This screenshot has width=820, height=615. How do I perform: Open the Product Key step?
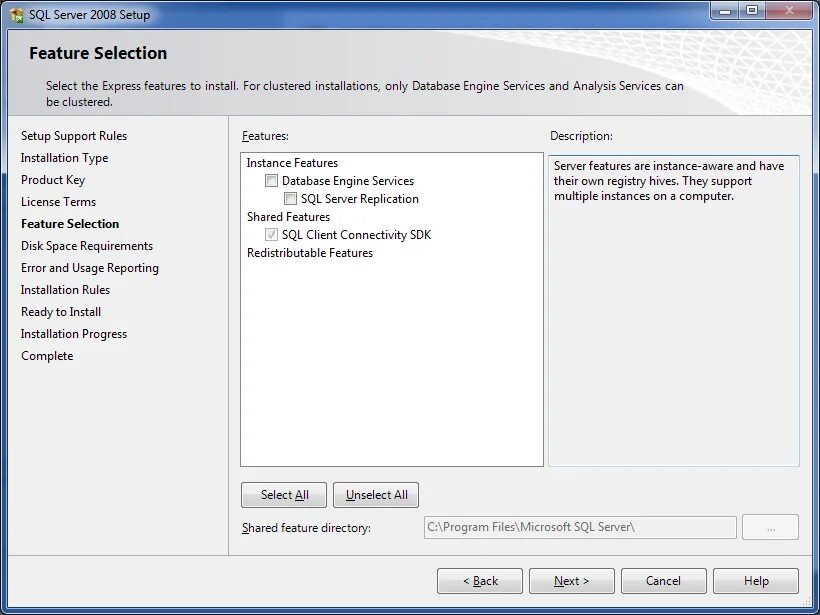coord(53,180)
